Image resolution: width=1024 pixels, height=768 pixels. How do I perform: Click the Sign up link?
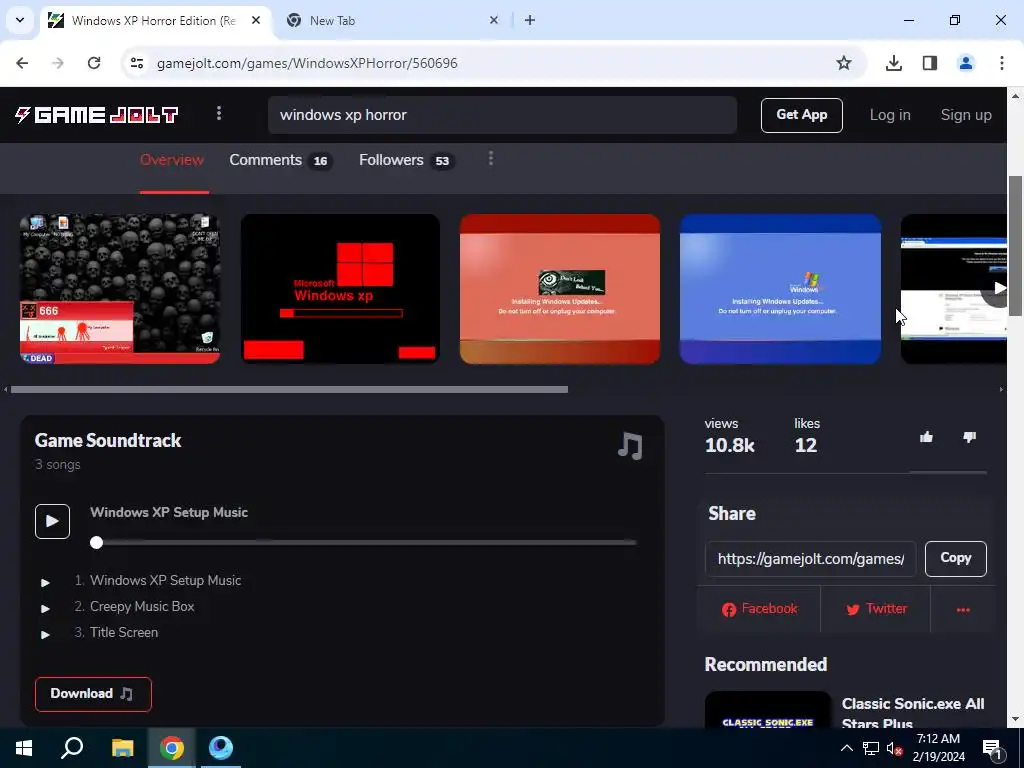965,115
